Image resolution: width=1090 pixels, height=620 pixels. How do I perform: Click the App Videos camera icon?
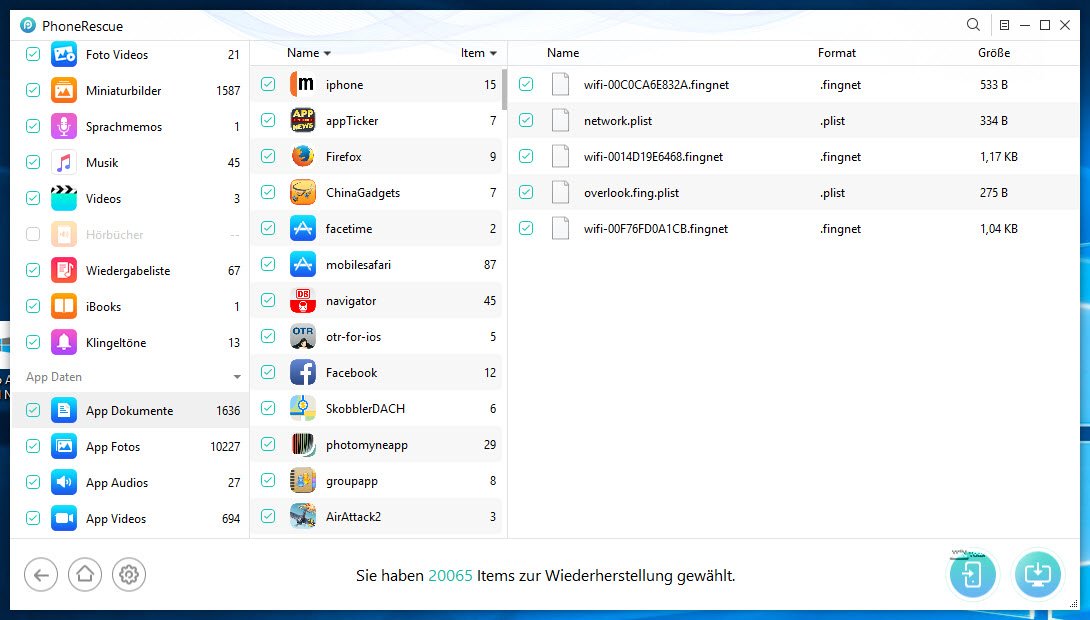tap(64, 519)
